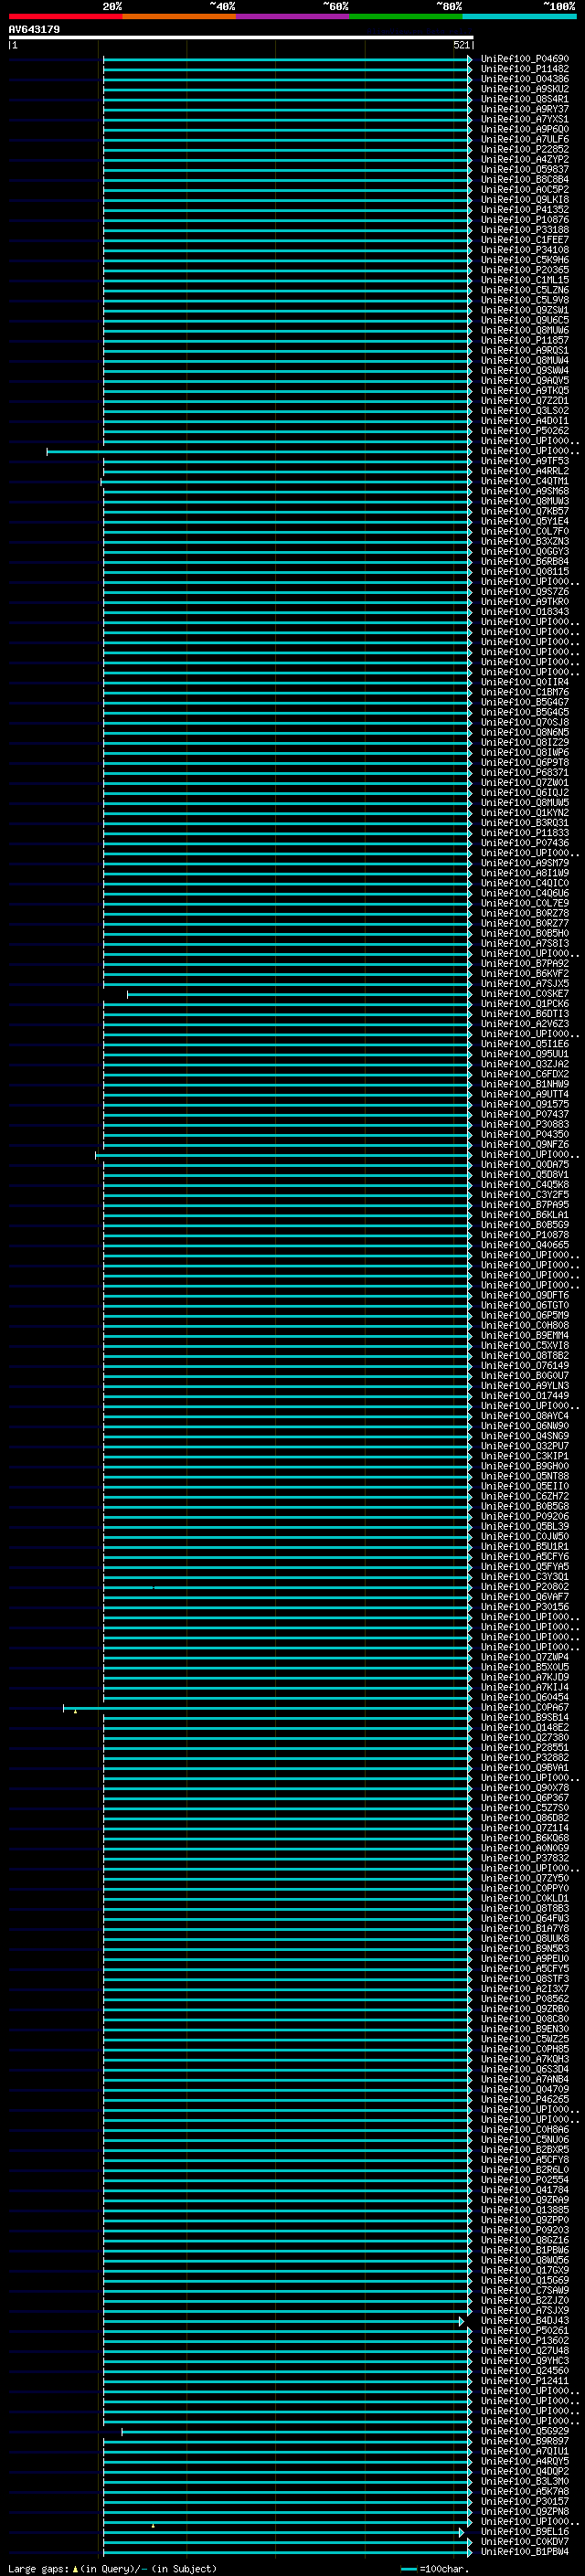Open hit UniRef100_O04386
The height and width of the screenshot is (2576, 585).
524,79
